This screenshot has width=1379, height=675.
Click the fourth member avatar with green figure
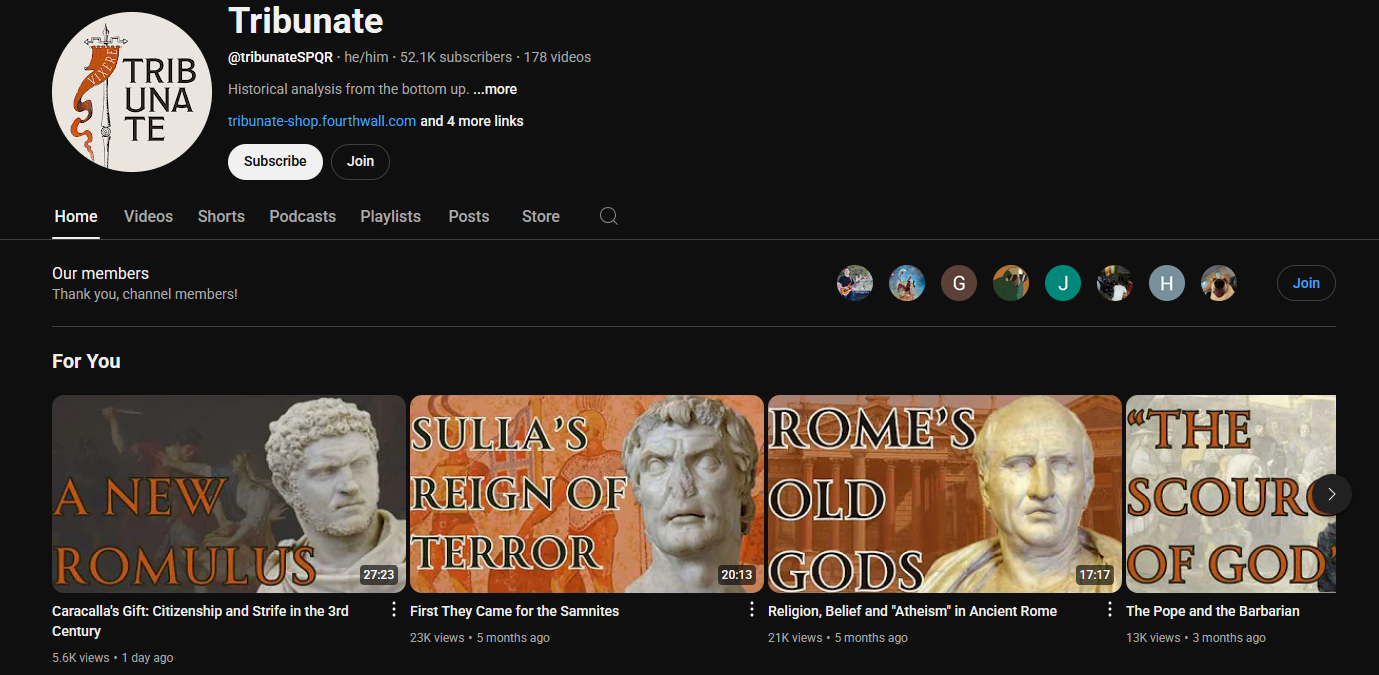[1011, 283]
